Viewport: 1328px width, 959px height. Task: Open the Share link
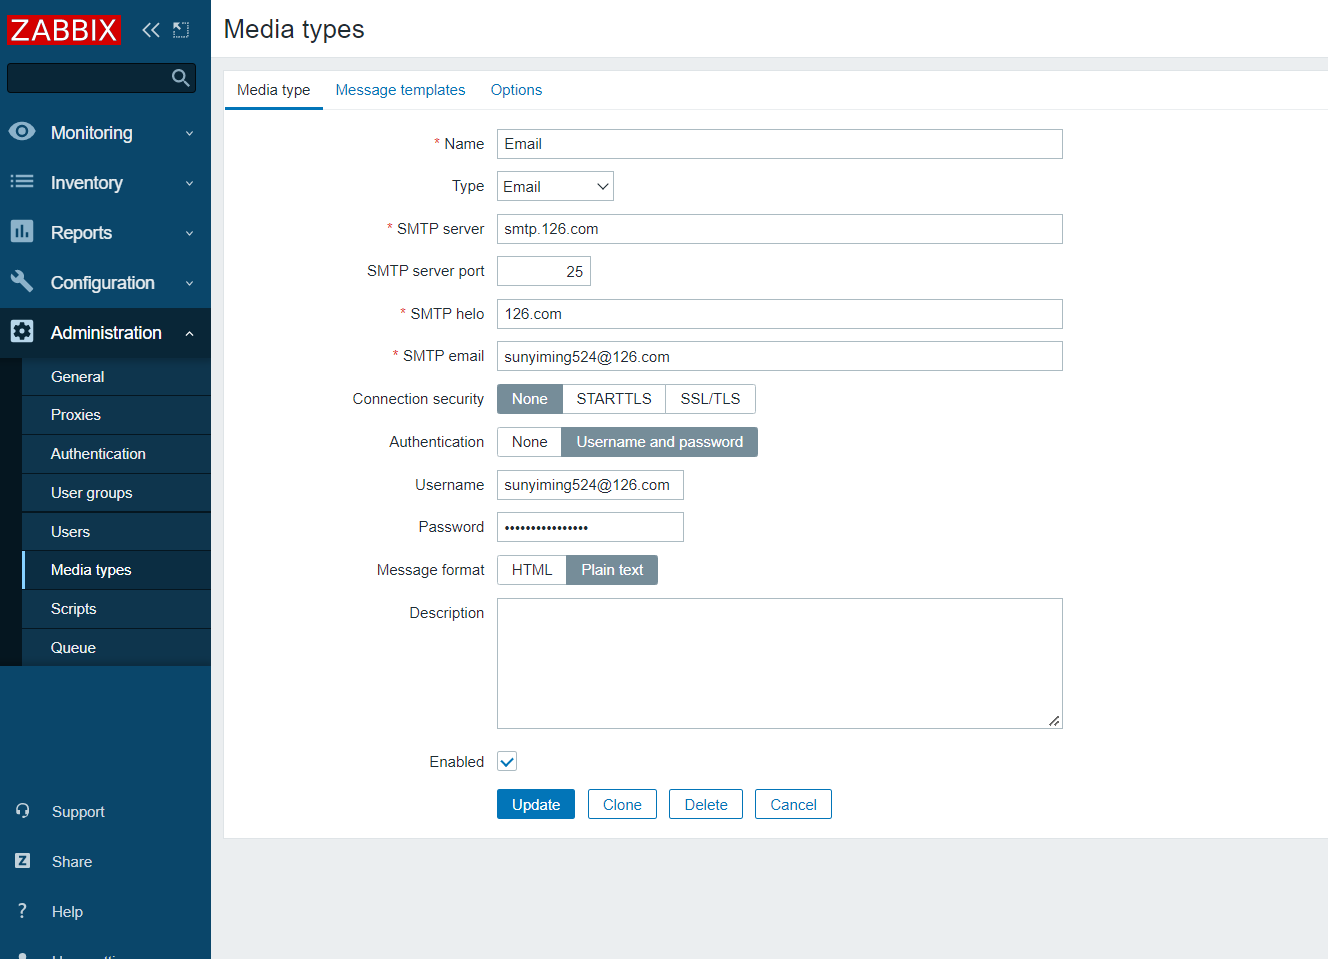(72, 862)
